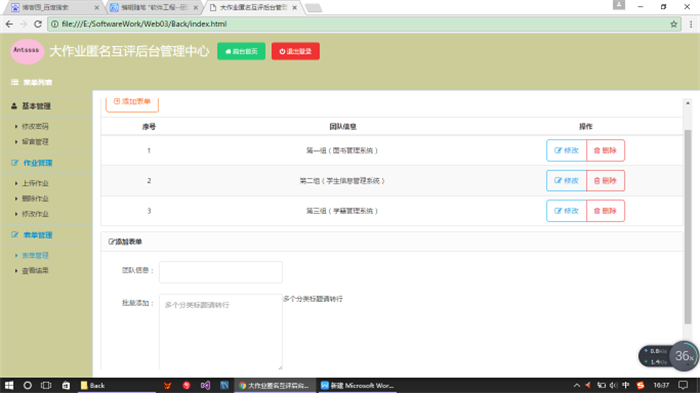Open 修改密码 in the sidebar
This screenshot has height=393, width=700.
35,126
